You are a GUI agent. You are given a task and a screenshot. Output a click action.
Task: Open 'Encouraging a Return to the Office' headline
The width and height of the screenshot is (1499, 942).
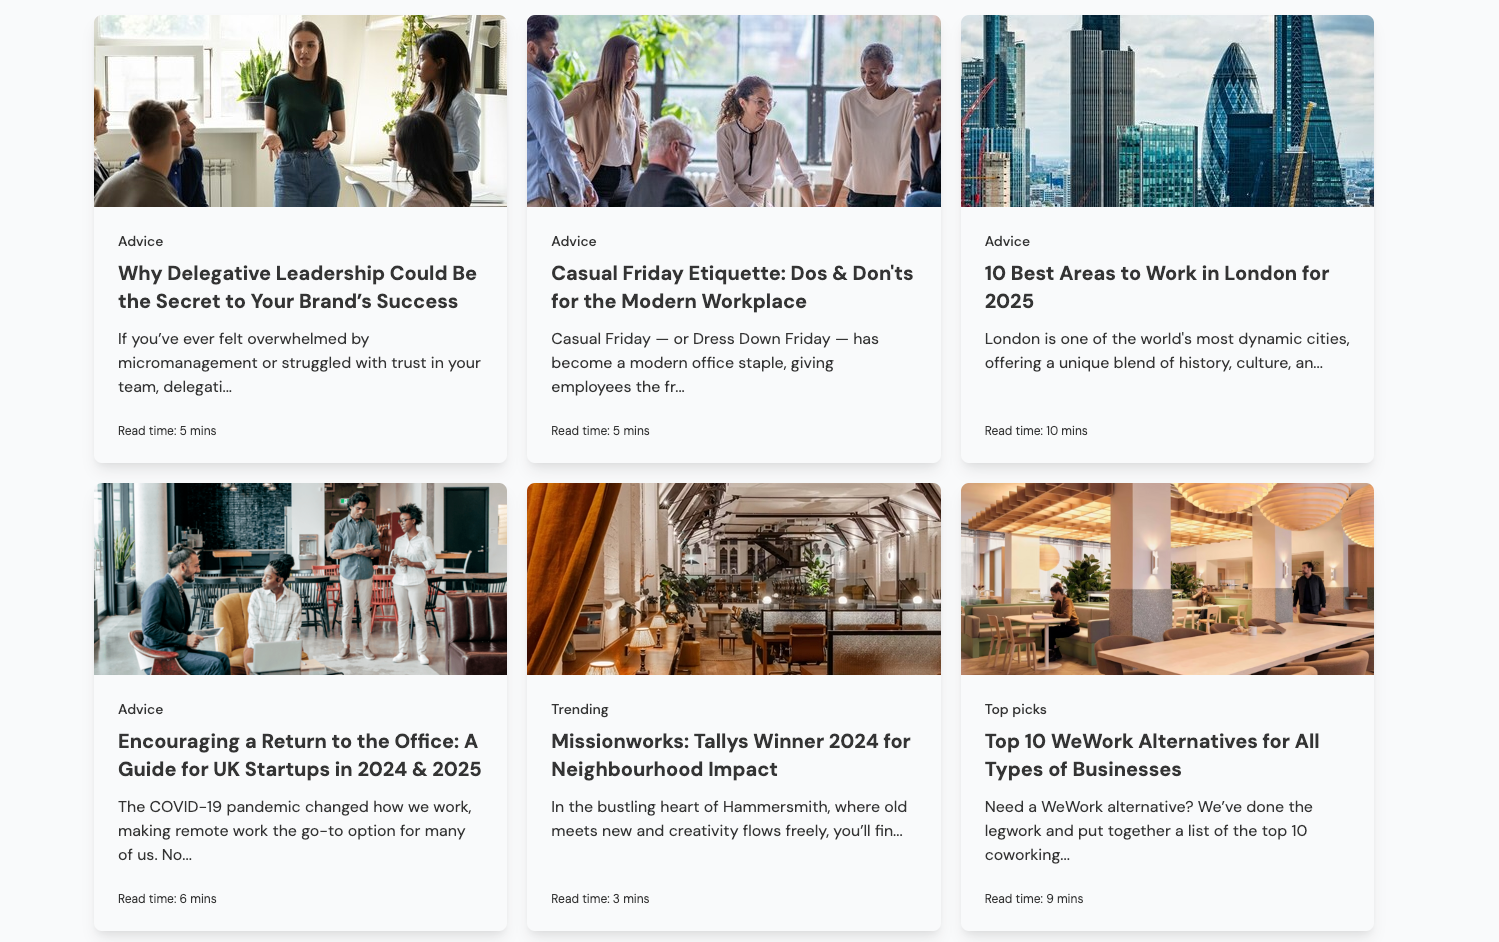[299, 755]
